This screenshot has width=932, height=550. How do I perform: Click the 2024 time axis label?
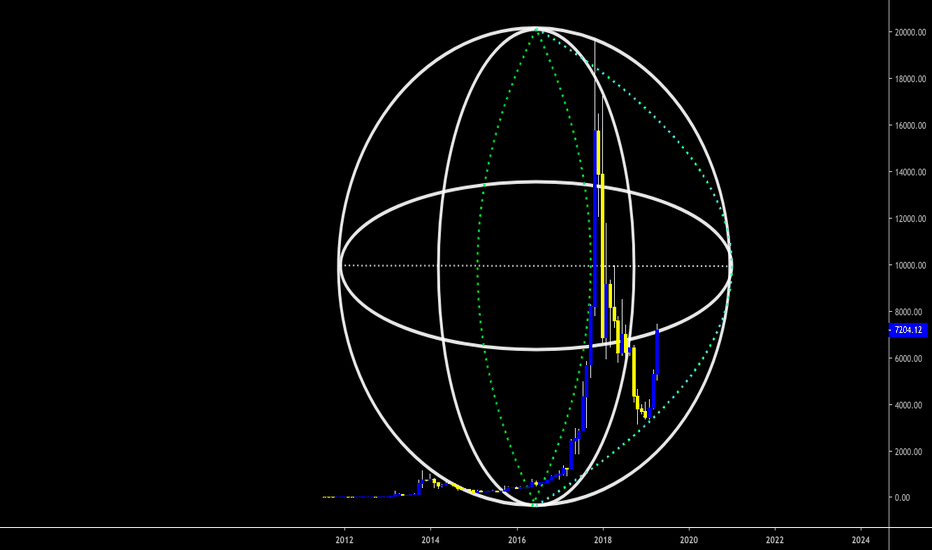[x=861, y=540]
